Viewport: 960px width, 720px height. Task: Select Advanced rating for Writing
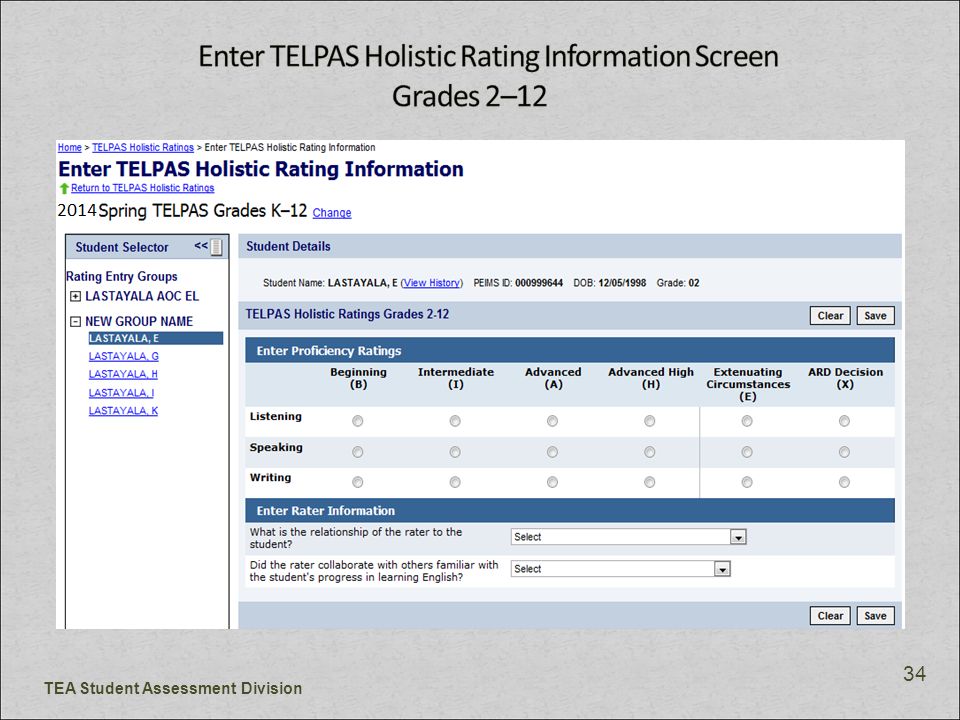click(x=552, y=482)
